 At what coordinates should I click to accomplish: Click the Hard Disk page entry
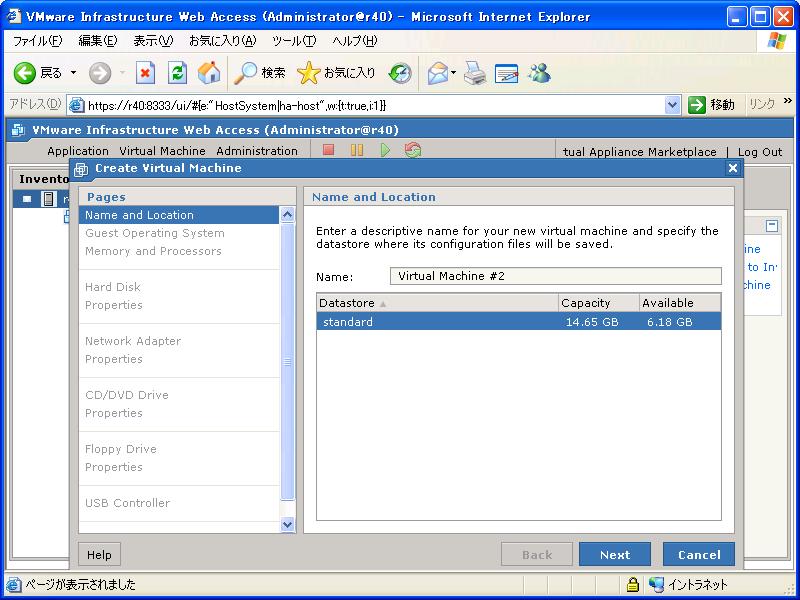pyautogui.click(x=113, y=287)
